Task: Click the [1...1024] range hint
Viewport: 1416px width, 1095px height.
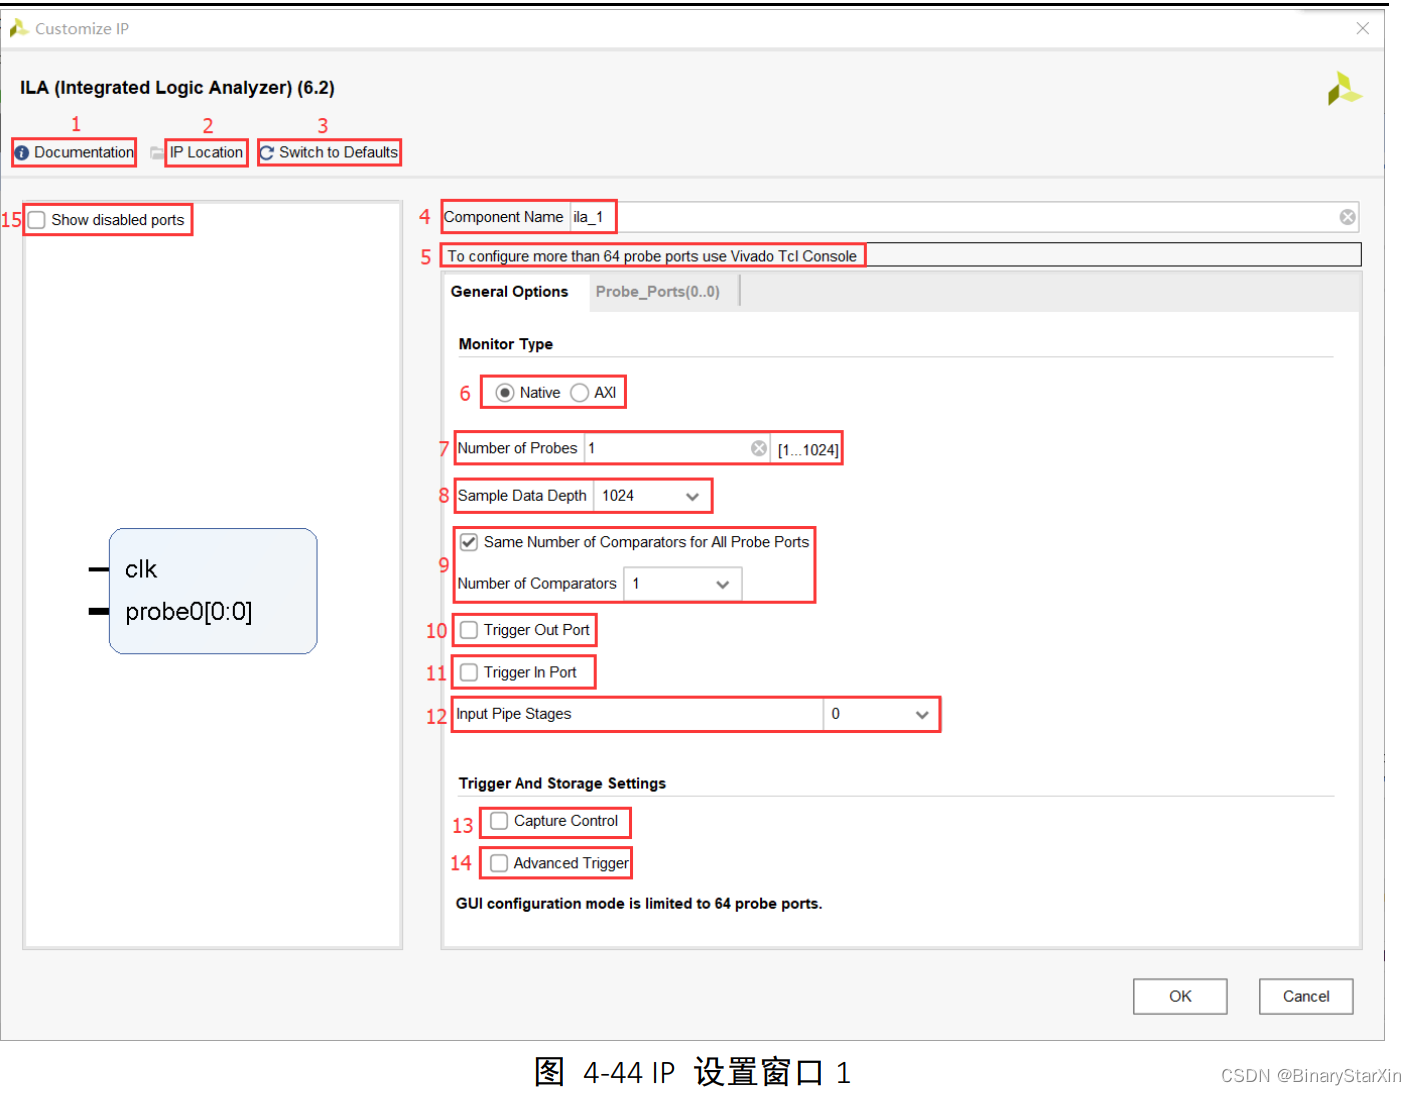Action: 808,450
